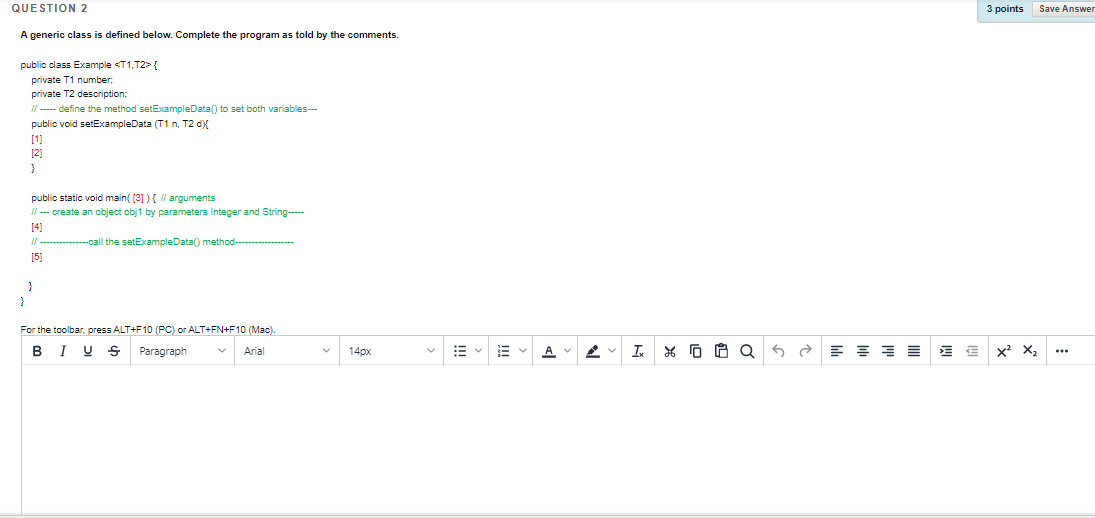1095x518 pixels.
Task: Expand bullet list style options arrow
Action: [478, 351]
